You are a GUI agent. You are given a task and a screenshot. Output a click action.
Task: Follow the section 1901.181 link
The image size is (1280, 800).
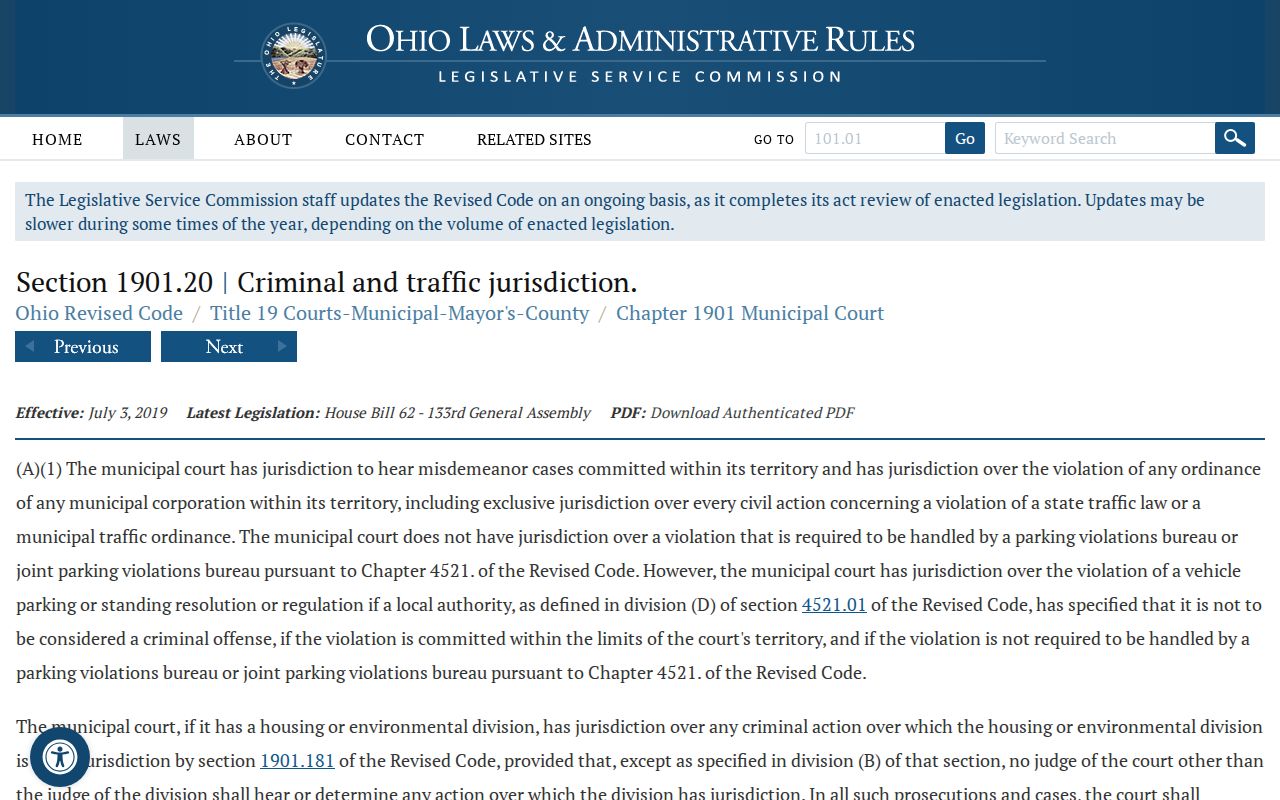(297, 761)
